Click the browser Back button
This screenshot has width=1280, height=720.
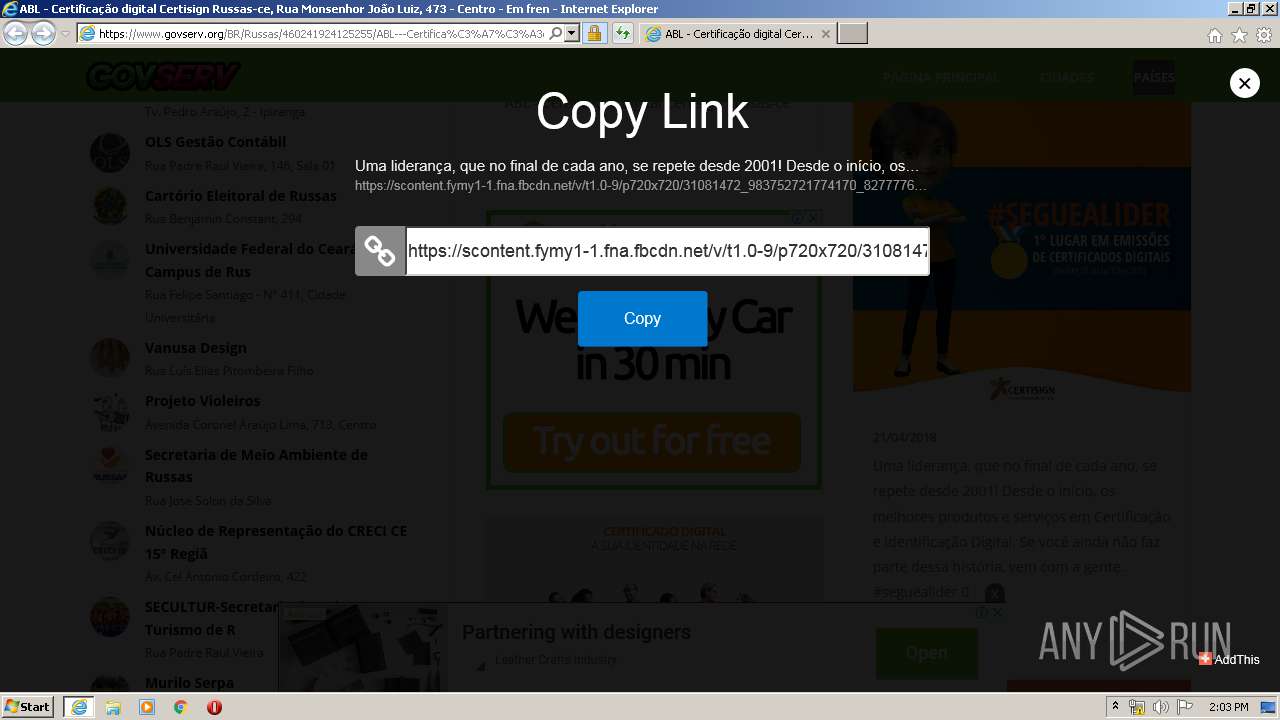[x=15, y=33]
